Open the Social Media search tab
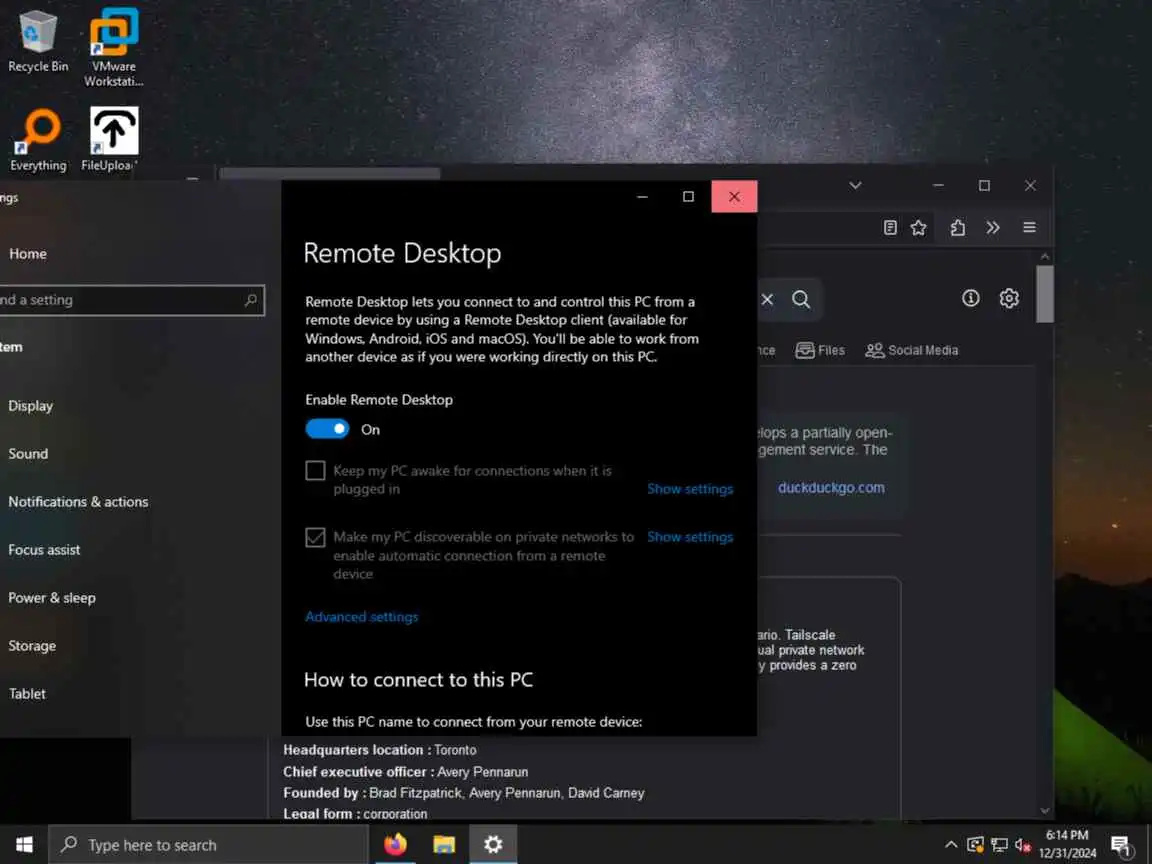Image resolution: width=1152 pixels, height=864 pixels. coord(912,350)
